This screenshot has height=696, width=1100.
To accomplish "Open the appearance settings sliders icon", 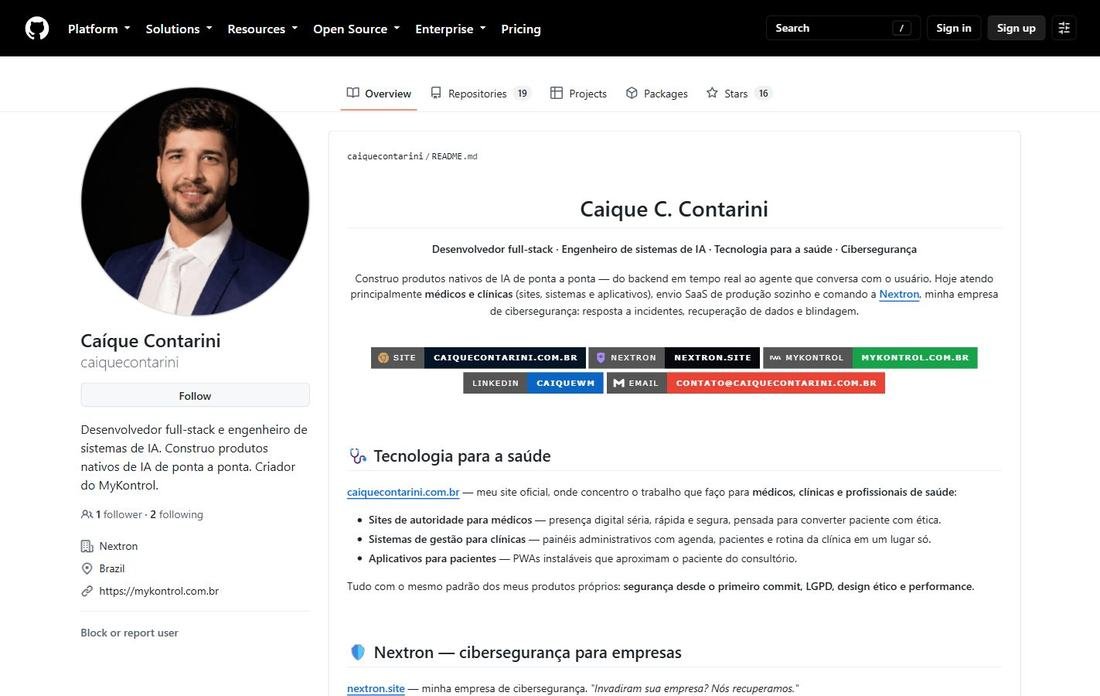I will click(x=1064, y=28).
